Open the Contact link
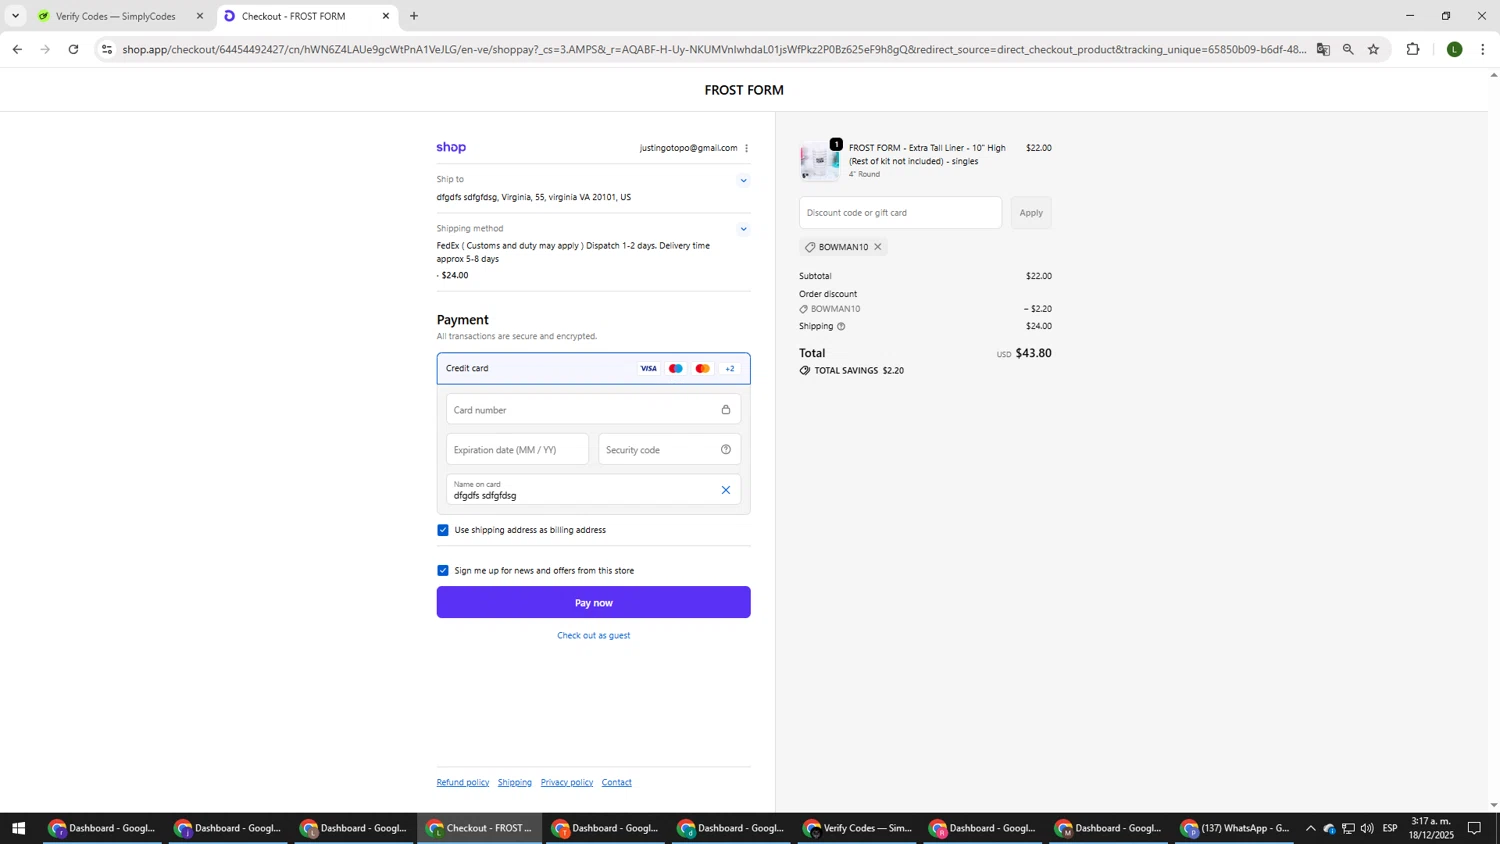This screenshot has width=1500, height=844. tap(617, 783)
